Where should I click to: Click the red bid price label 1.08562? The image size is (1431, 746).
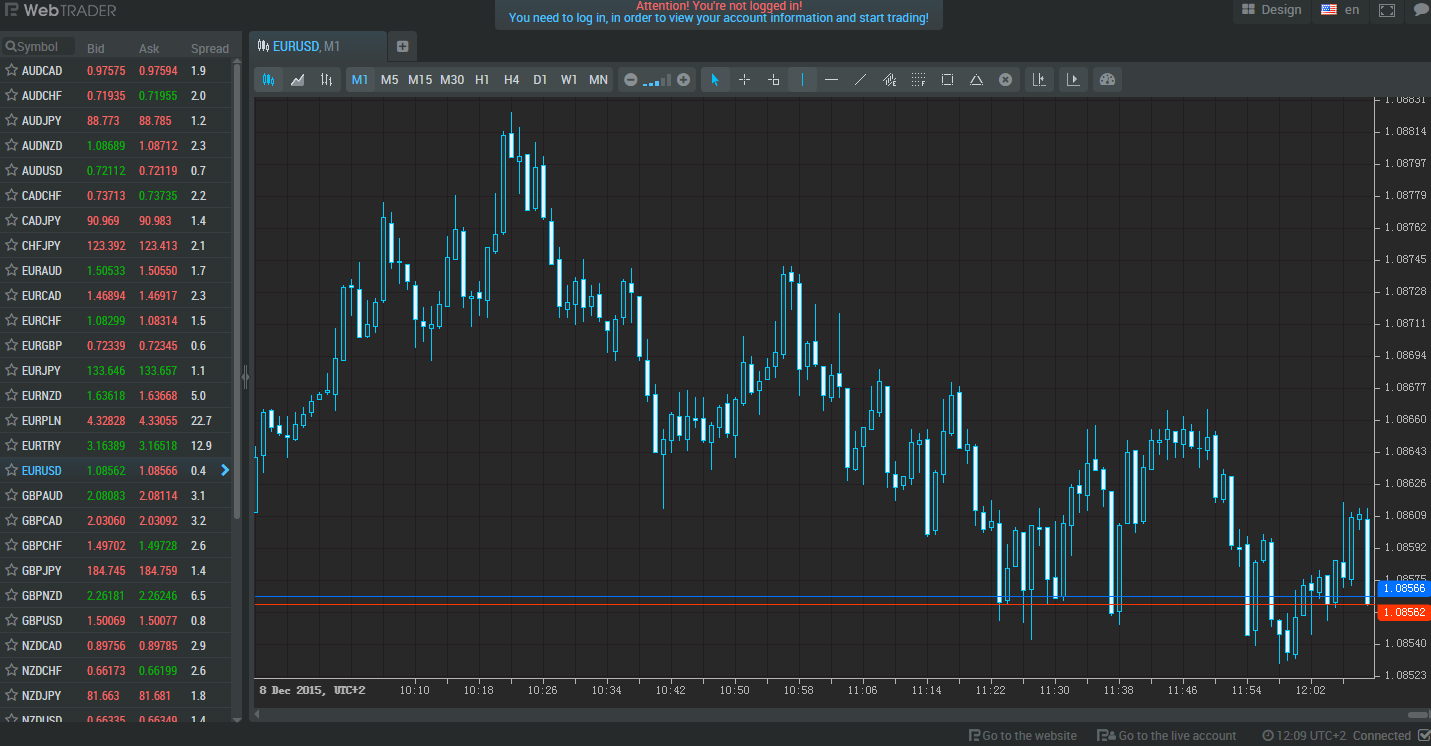1402,612
